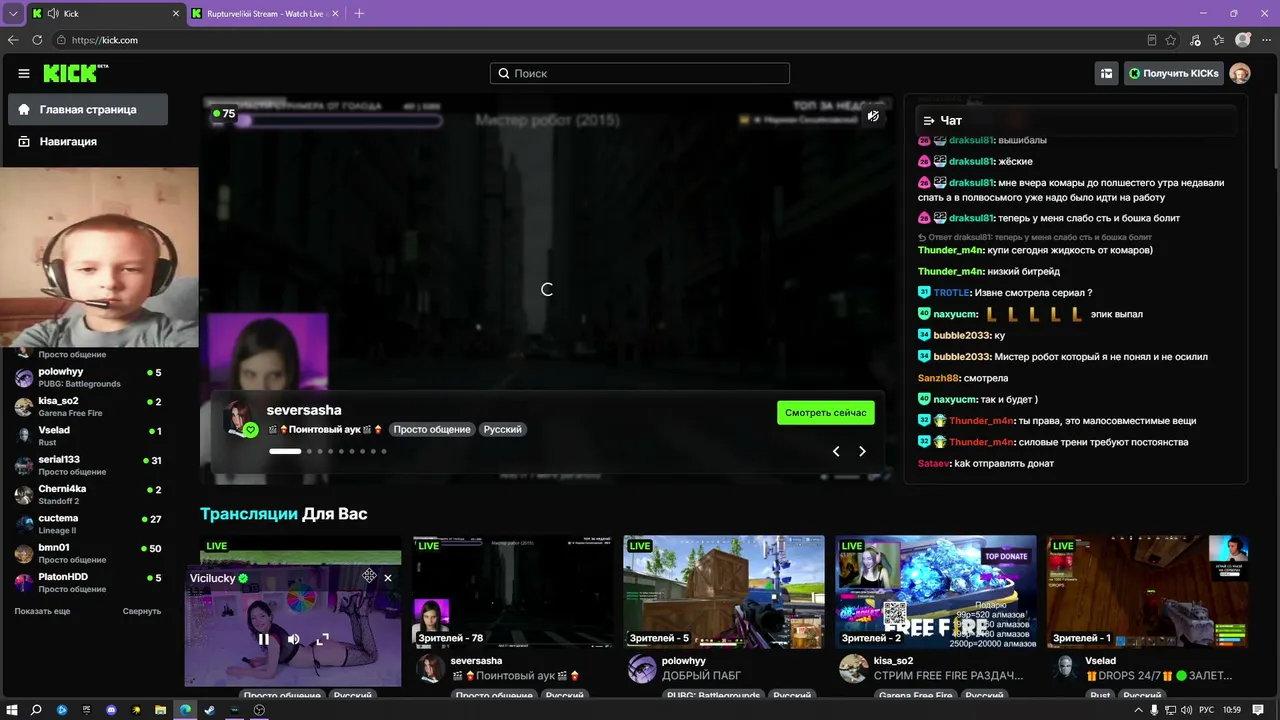Unmute the featured seversasha stream

873,116
